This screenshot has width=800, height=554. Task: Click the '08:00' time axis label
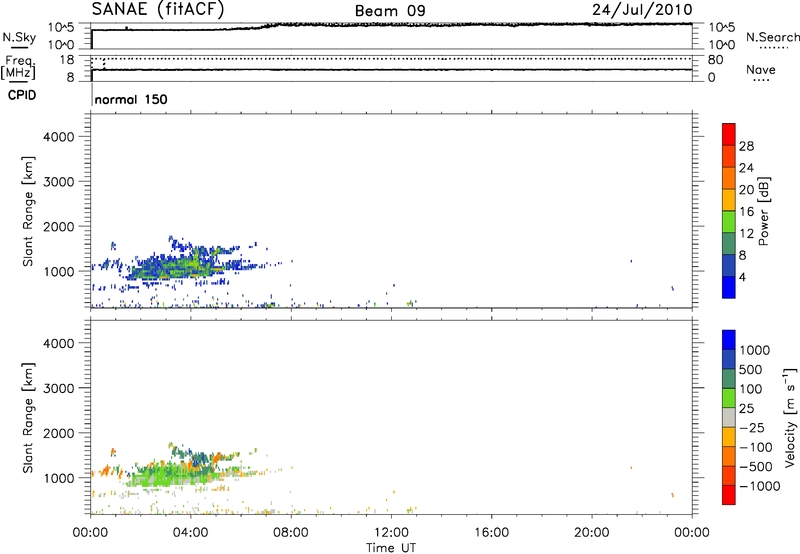[x=291, y=533]
